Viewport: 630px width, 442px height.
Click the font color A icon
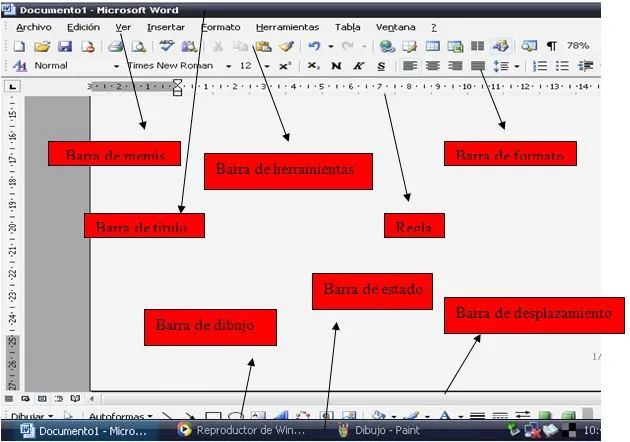point(444,415)
